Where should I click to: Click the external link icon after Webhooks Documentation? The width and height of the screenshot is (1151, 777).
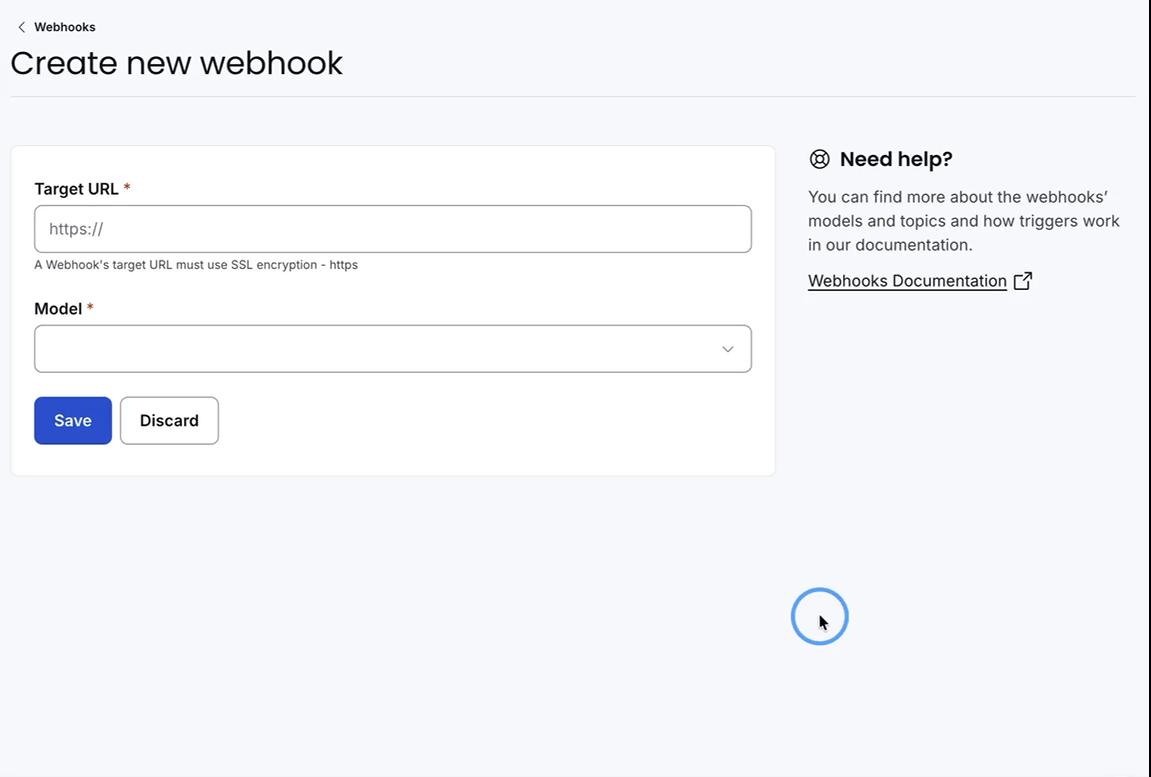[x=1023, y=281]
